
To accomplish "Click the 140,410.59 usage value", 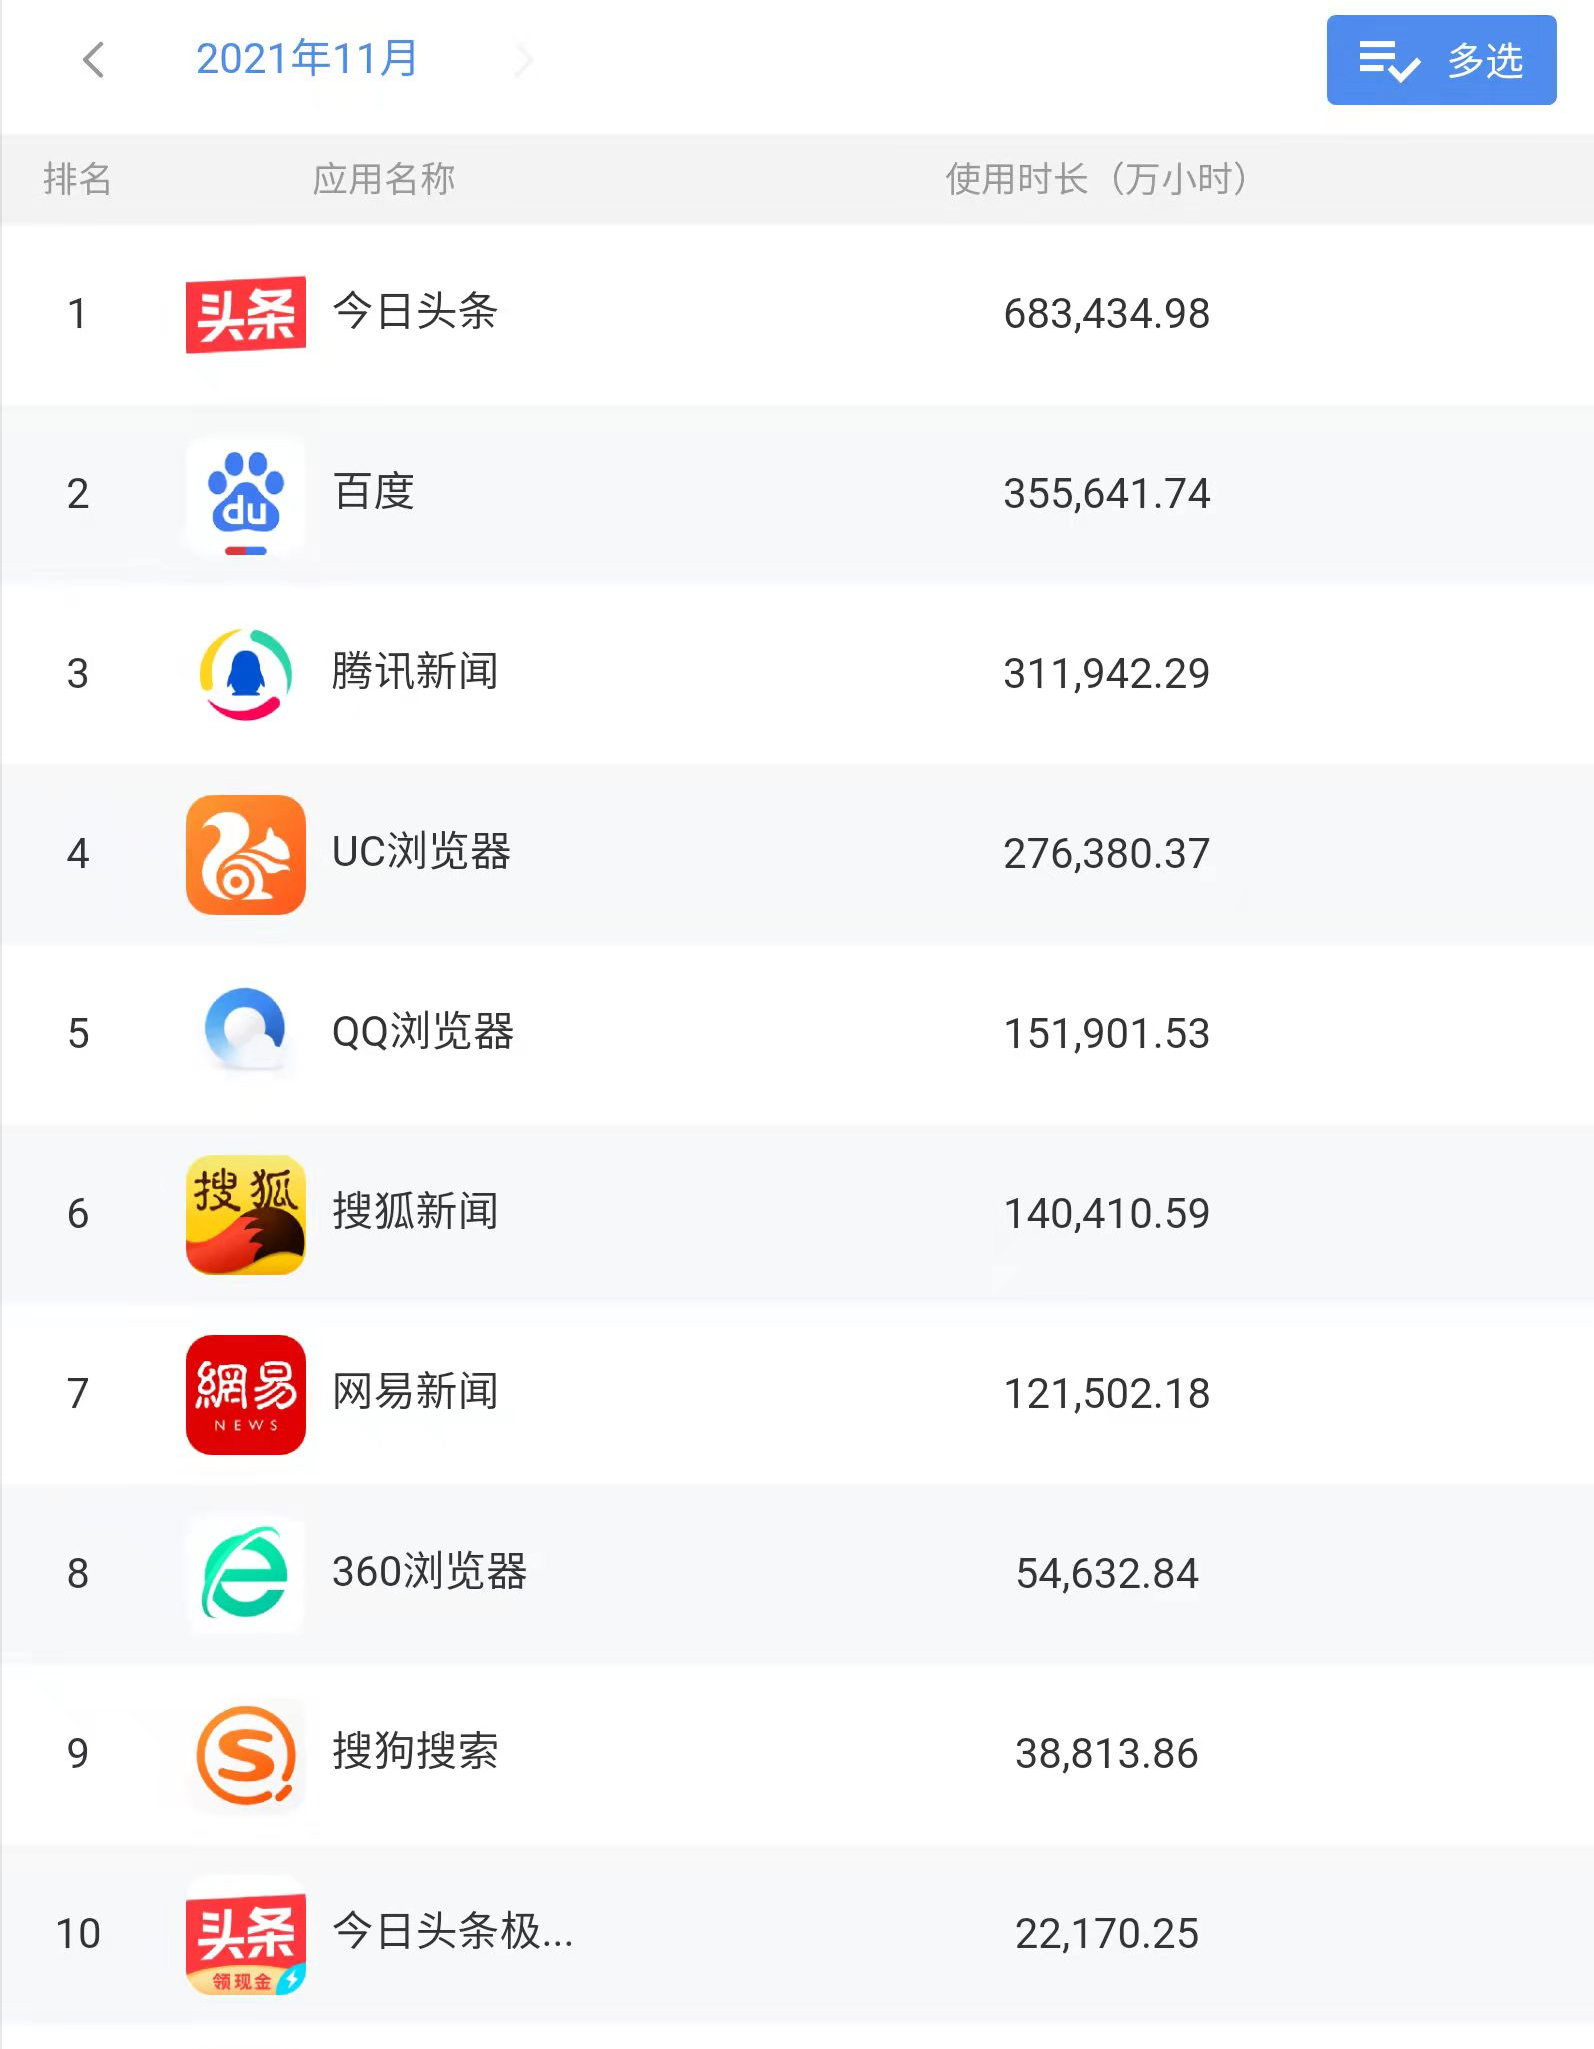I will [1107, 1214].
